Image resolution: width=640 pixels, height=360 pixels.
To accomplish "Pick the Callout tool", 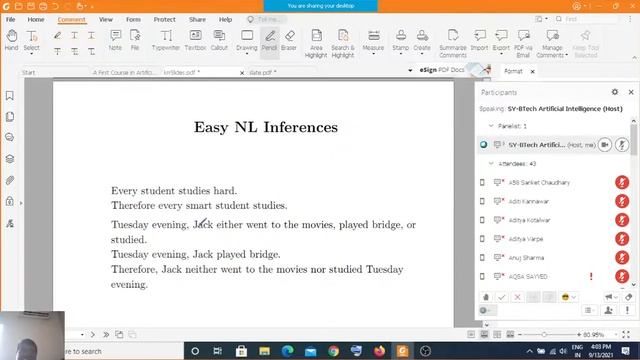I will (x=219, y=40).
